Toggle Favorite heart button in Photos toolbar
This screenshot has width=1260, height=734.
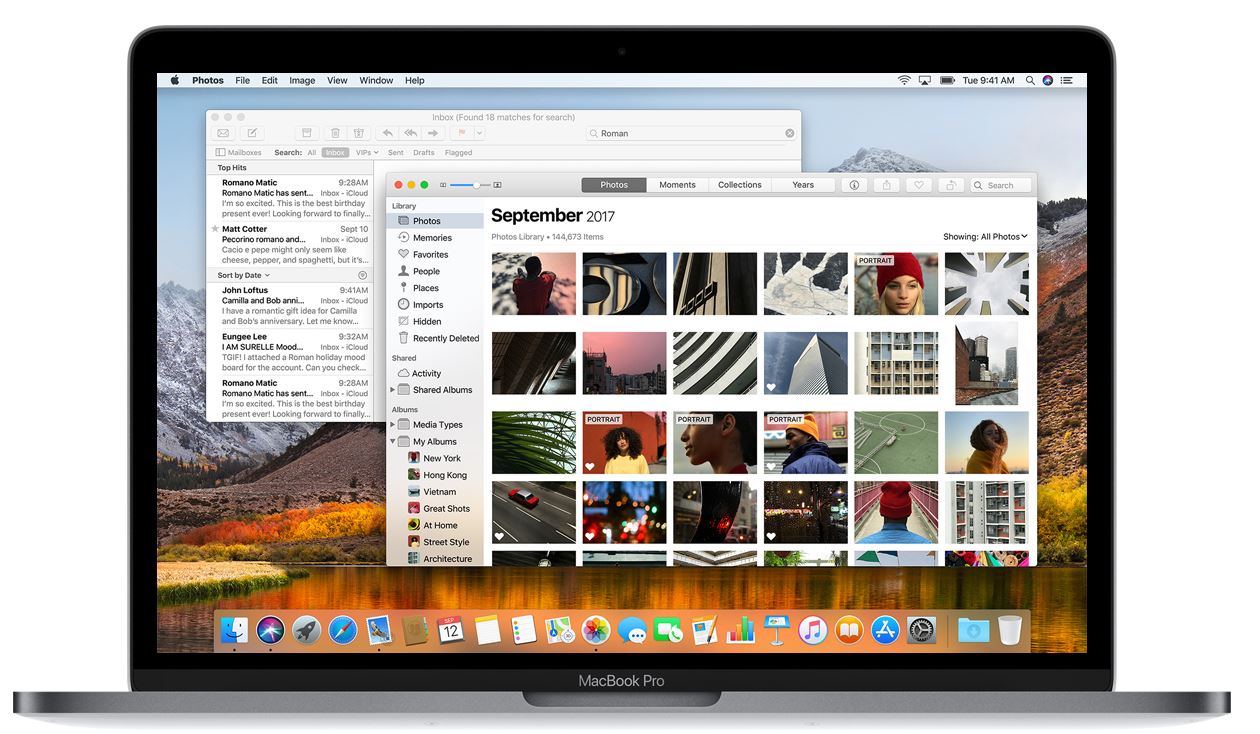pyautogui.click(x=919, y=185)
